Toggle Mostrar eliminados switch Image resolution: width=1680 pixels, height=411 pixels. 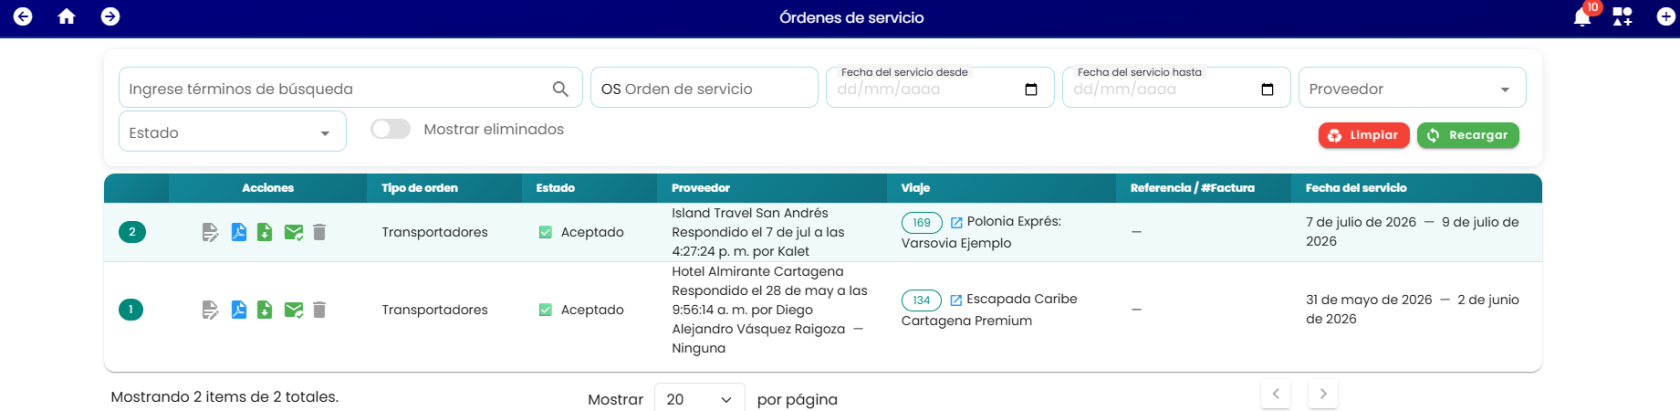pyautogui.click(x=390, y=129)
